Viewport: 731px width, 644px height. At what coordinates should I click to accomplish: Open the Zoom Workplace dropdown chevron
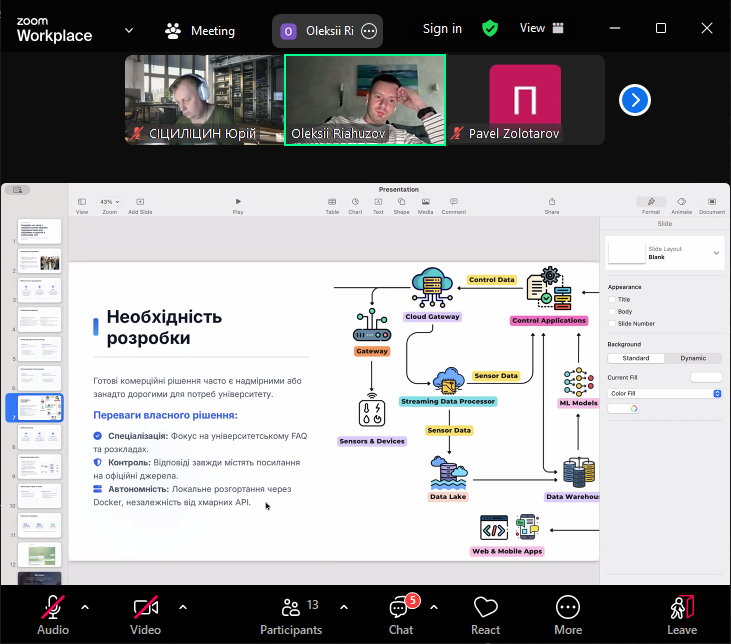pos(129,30)
